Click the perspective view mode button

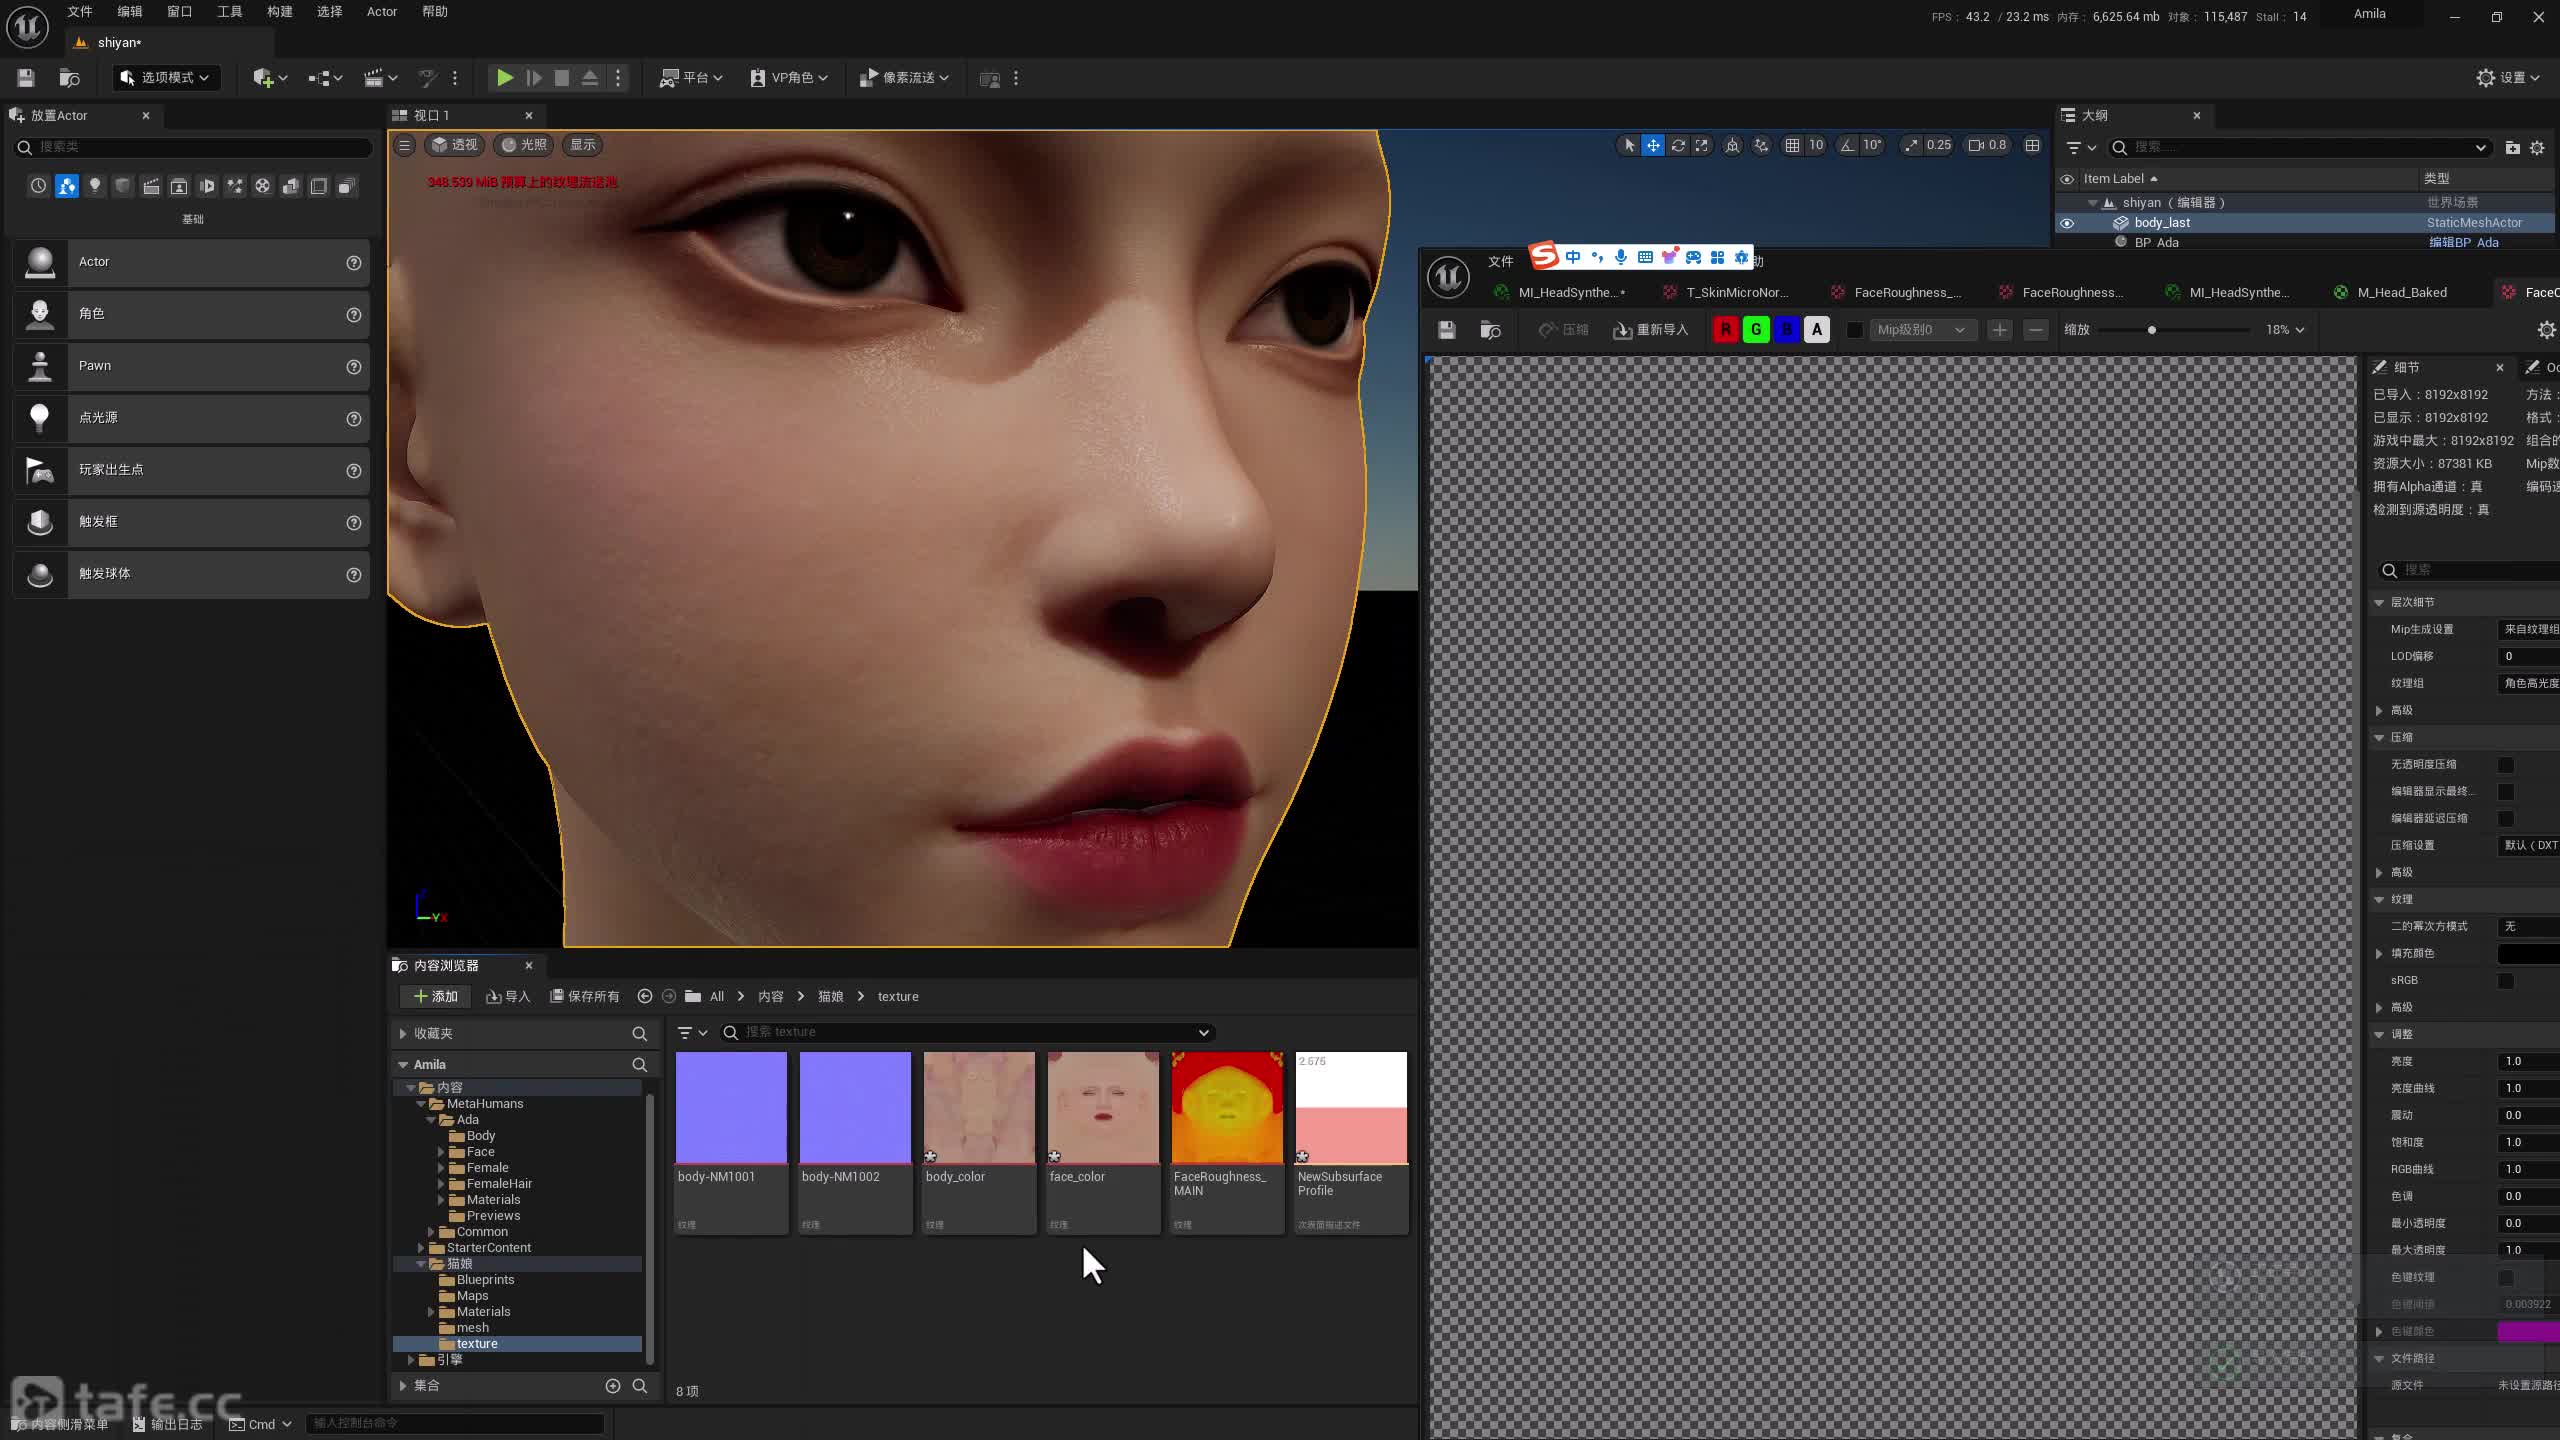point(455,145)
